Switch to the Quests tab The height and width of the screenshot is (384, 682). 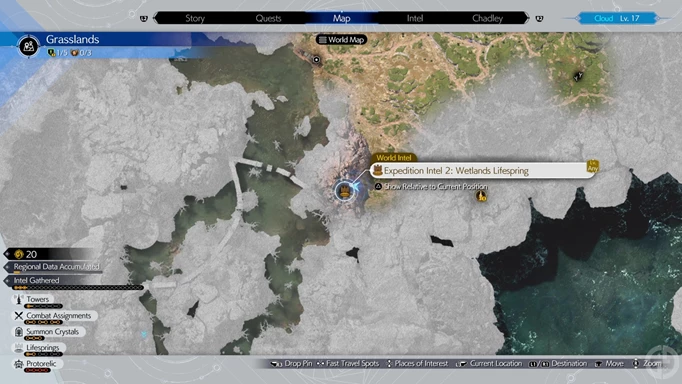268,18
